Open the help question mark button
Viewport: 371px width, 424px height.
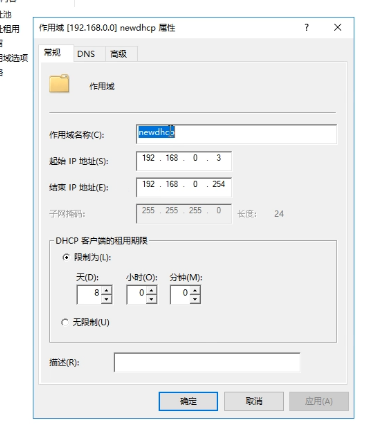coord(307,28)
